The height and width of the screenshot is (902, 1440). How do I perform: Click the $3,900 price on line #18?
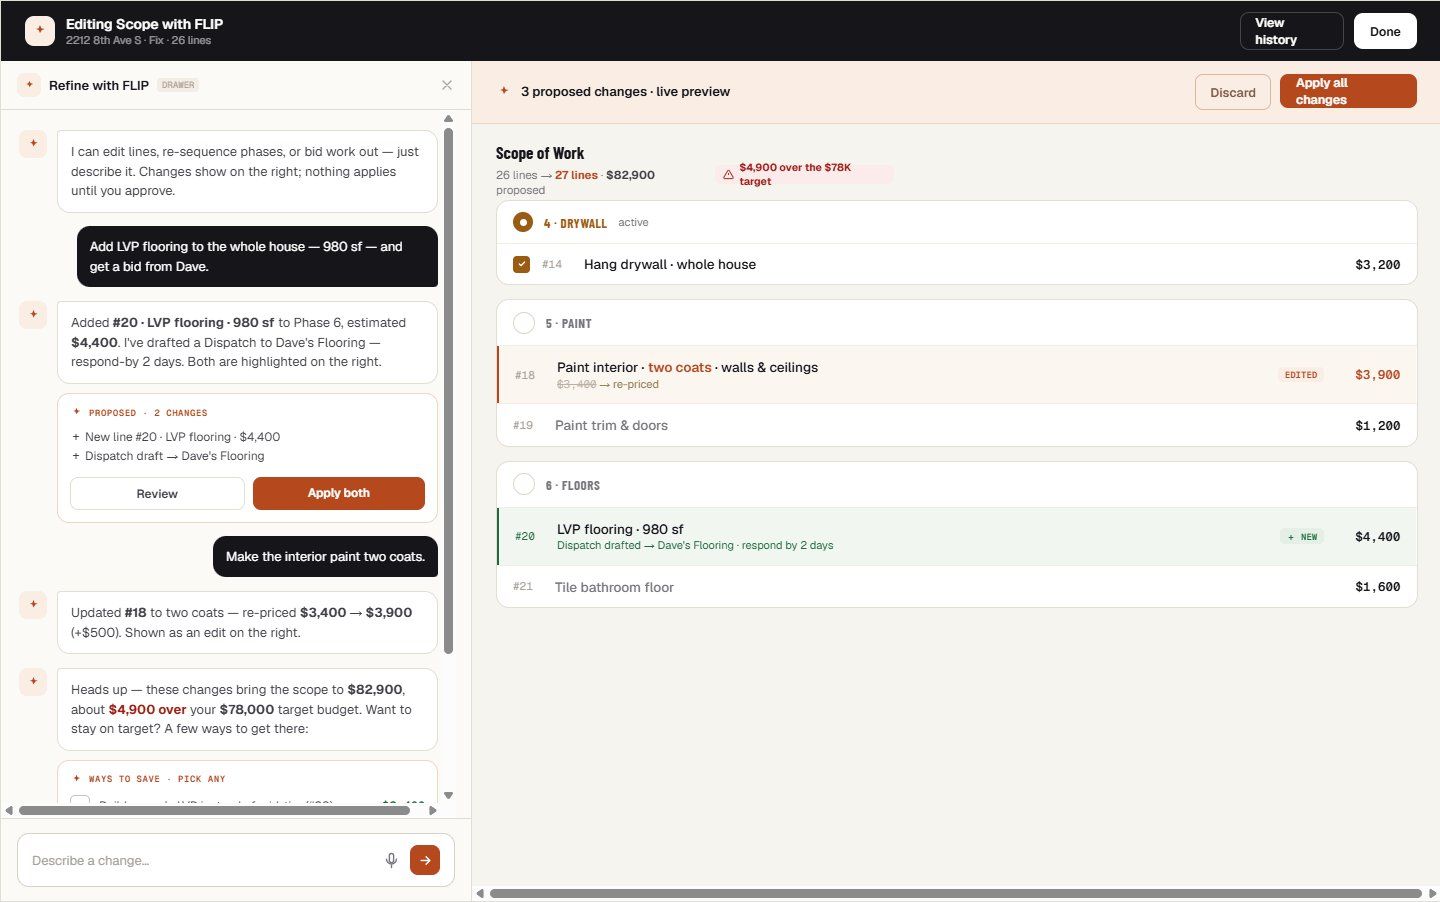coord(1377,375)
